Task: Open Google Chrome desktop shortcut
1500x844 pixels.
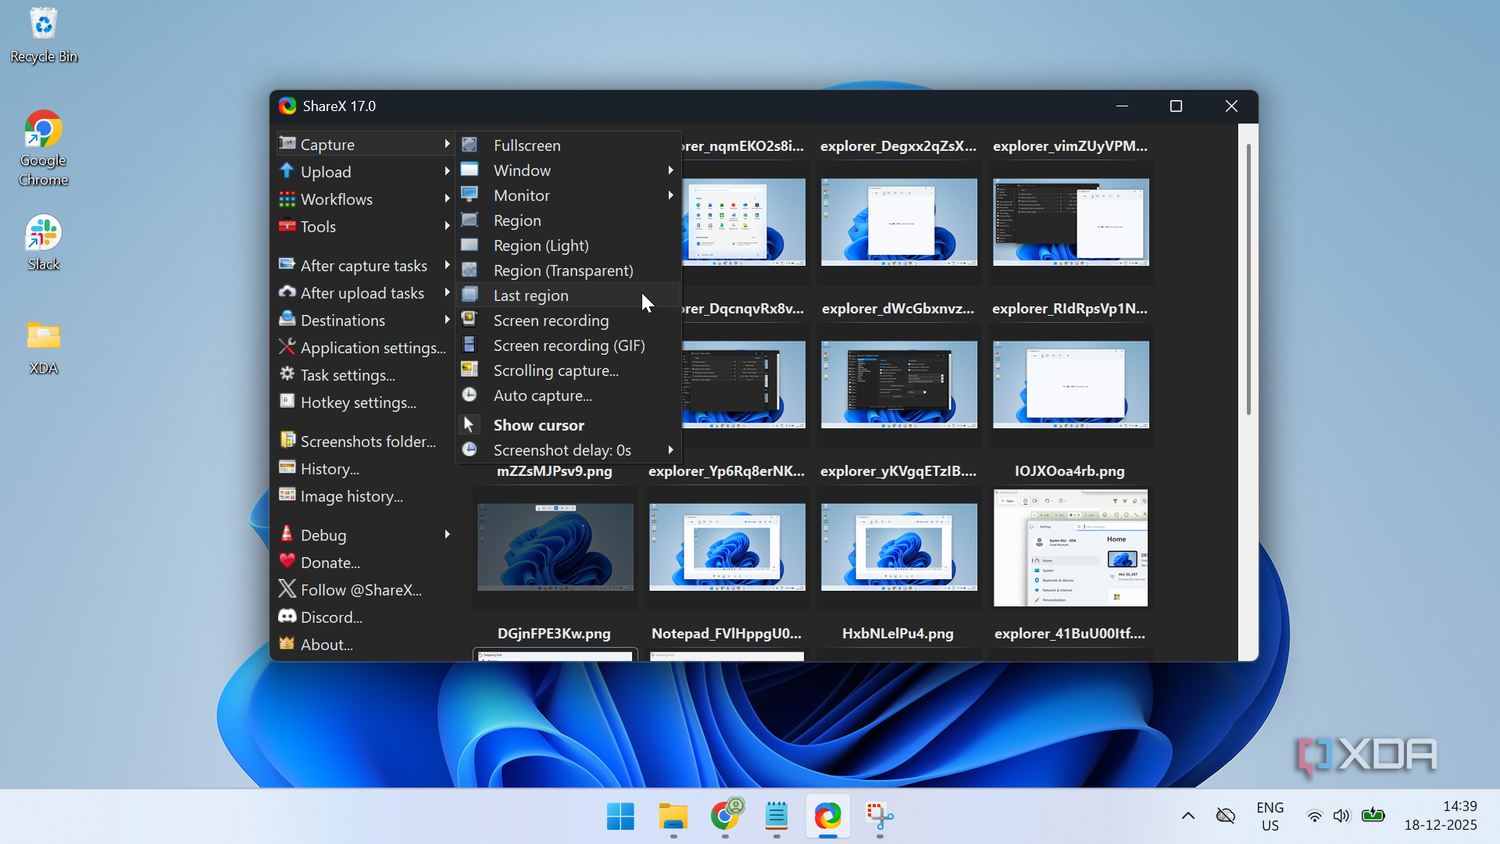Action: click(x=43, y=148)
